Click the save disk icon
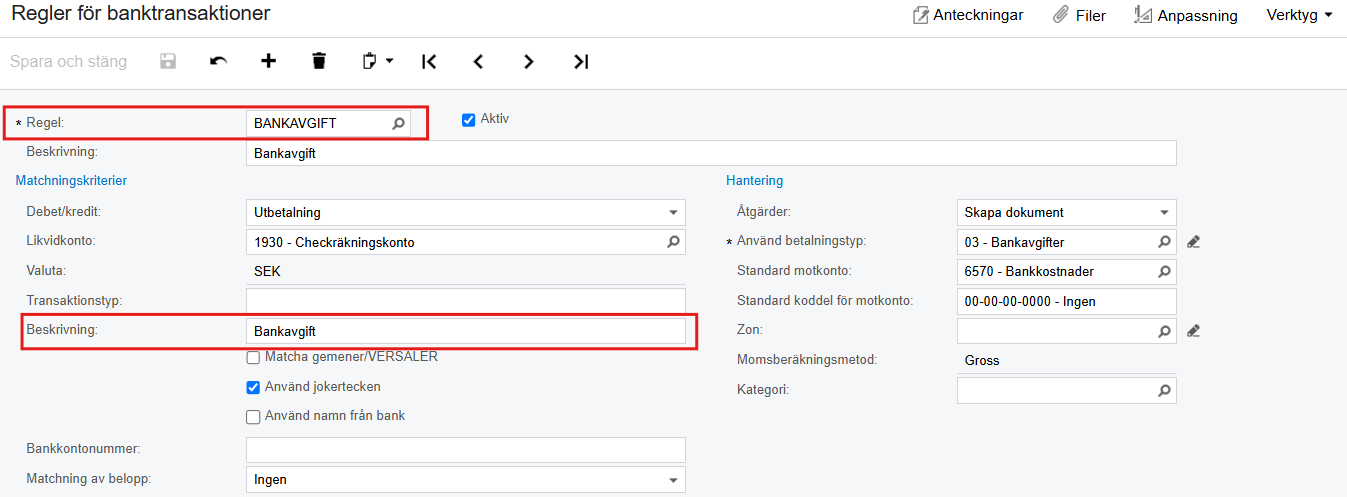Screen dimensions: 1347x497 pyautogui.click(x=168, y=61)
